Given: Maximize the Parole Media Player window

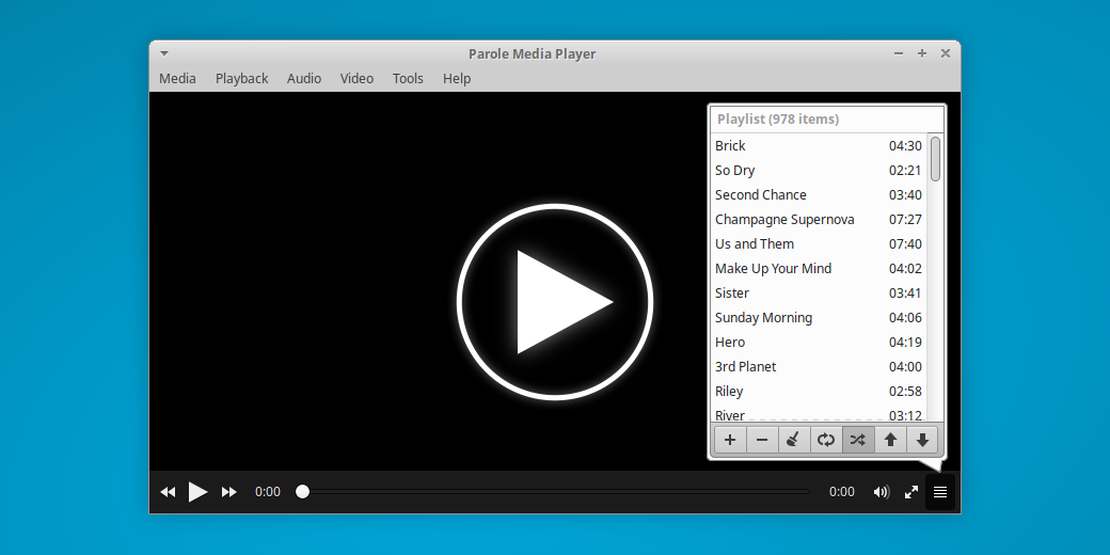Looking at the screenshot, I should [x=922, y=53].
